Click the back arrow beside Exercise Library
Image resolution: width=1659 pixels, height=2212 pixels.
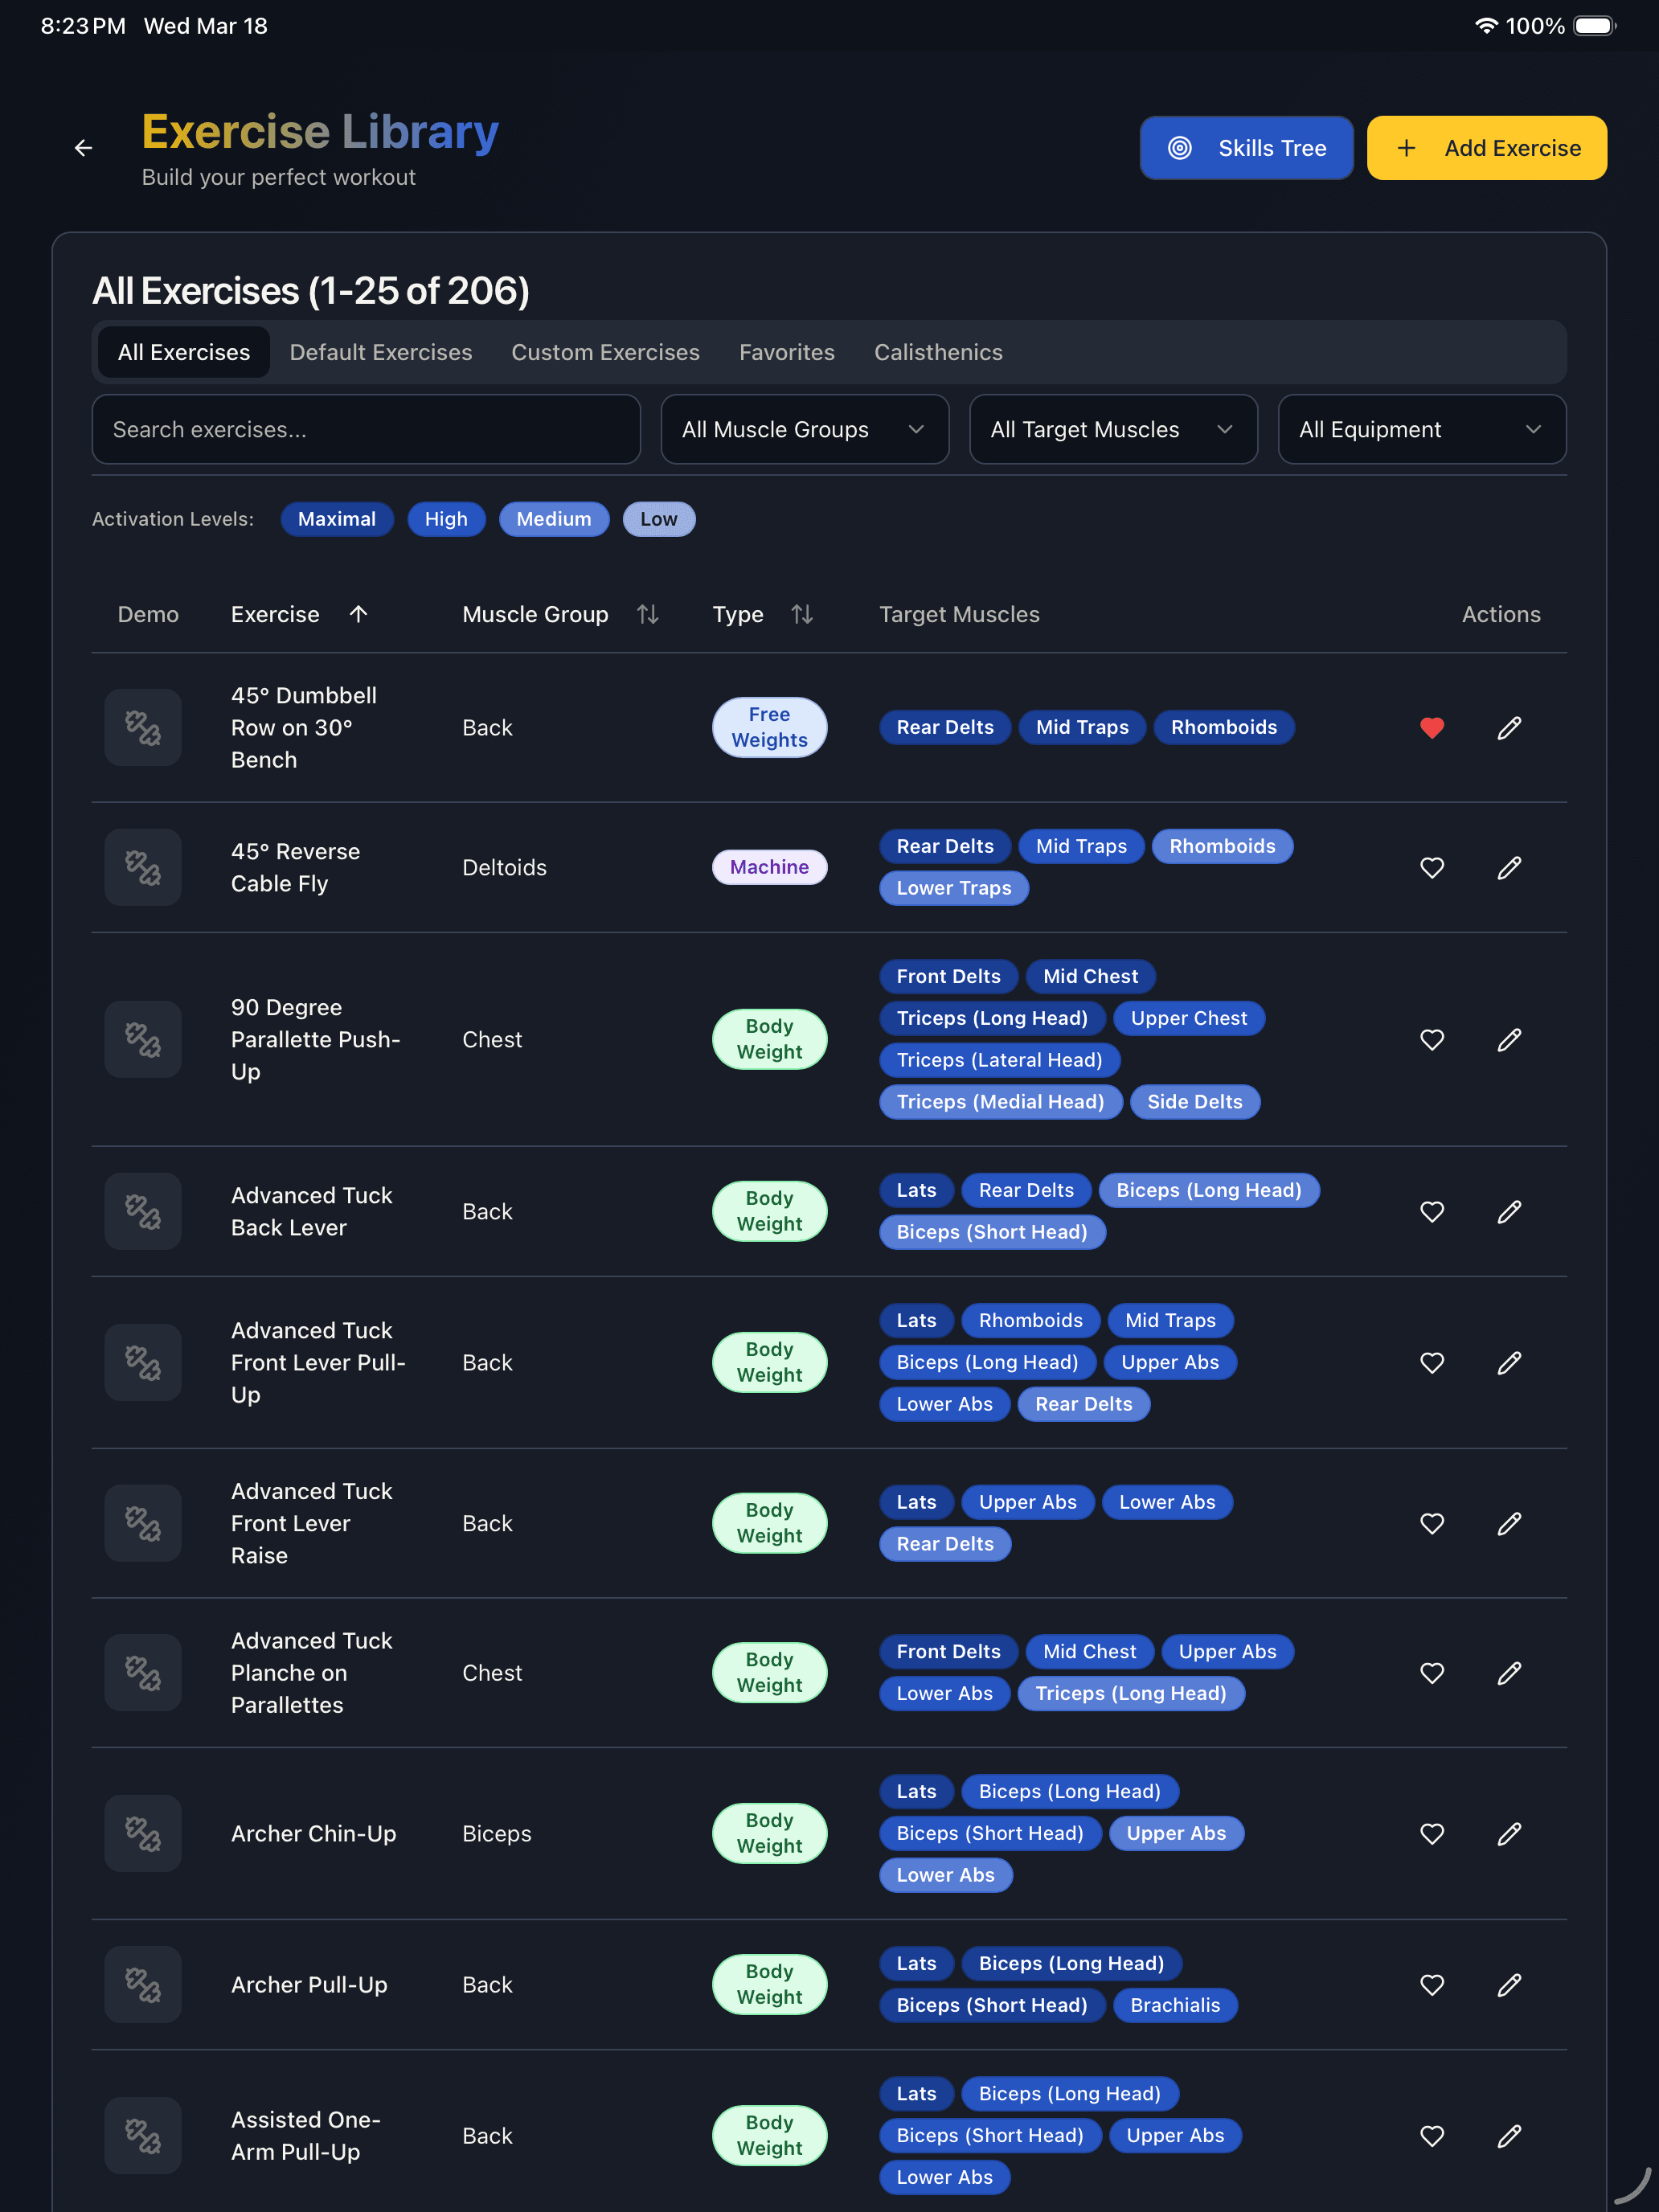[x=83, y=148]
